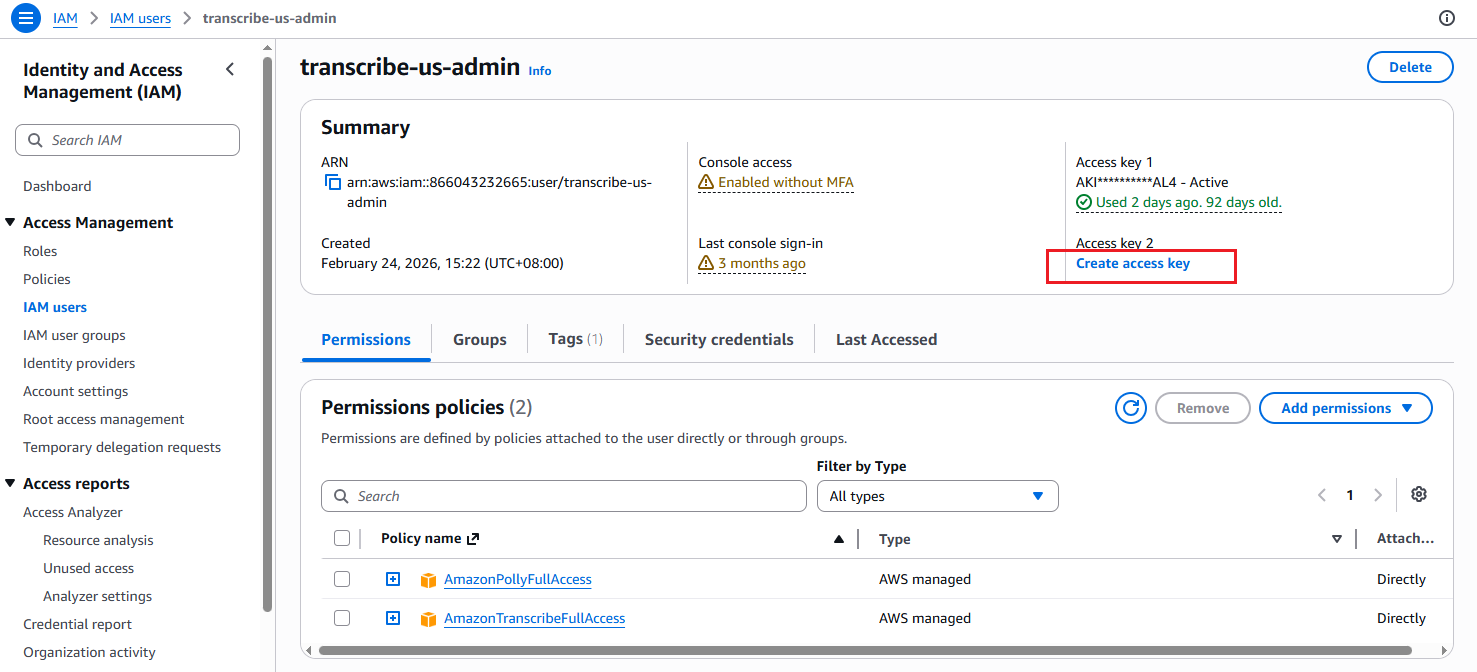Click 'Used 2 days ago. 92 days old.' link
Screen dimensions: 1477x672
coord(1179,202)
